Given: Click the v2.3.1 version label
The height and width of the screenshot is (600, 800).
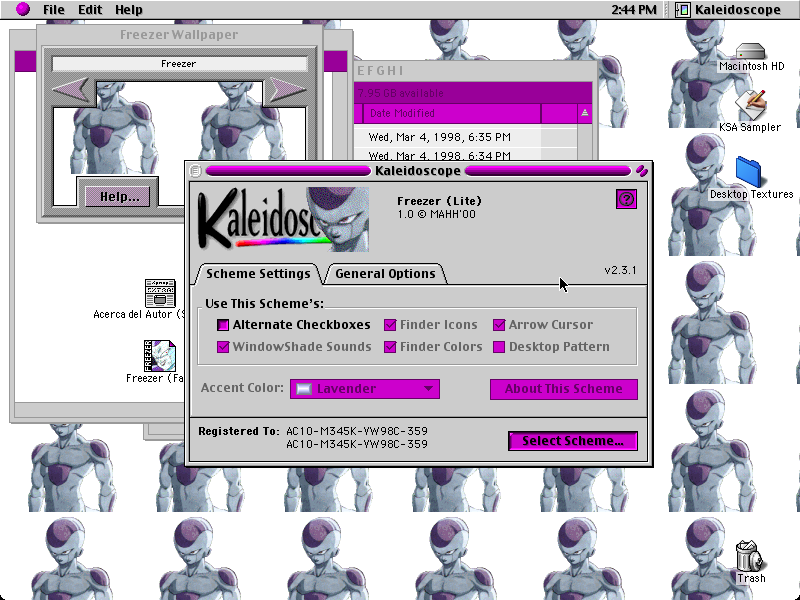Looking at the screenshot, I should point(620,270).
